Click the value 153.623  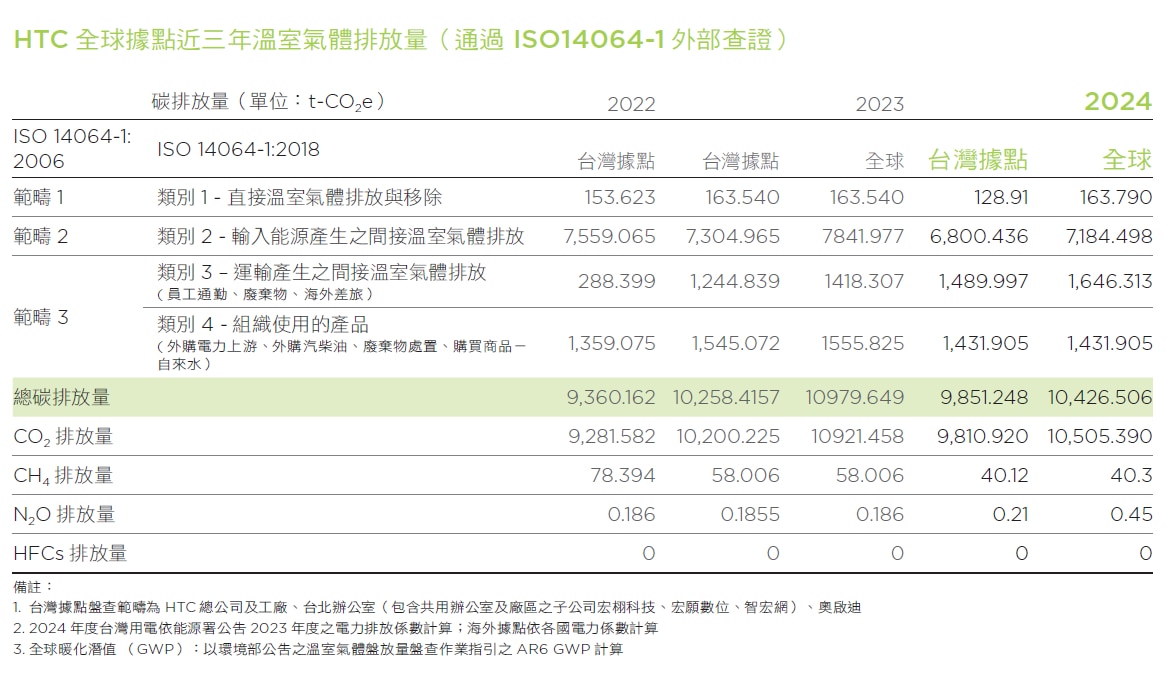point(620,198)
